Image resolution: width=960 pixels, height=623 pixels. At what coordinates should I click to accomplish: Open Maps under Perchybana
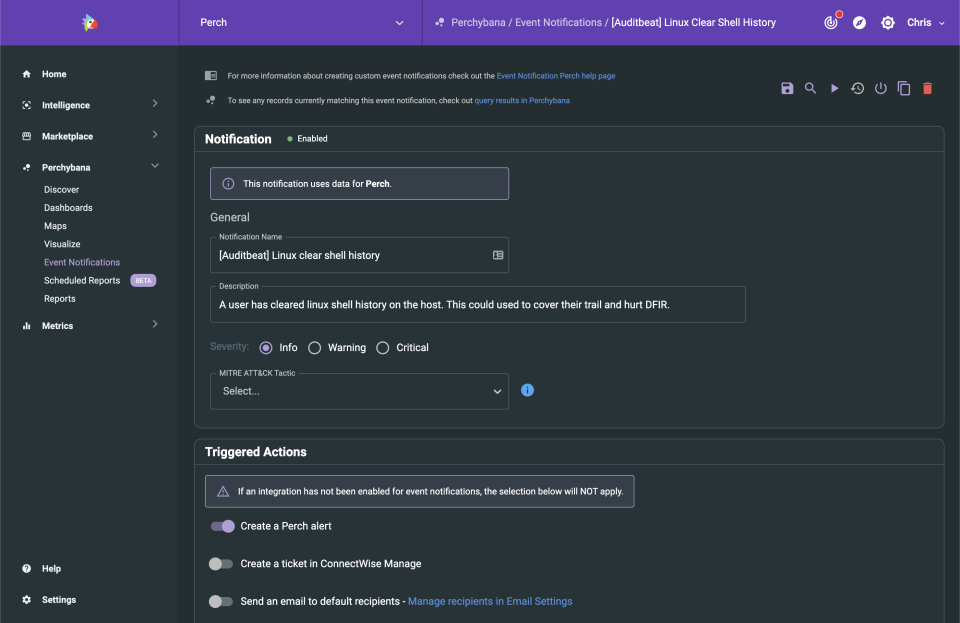(x=55, y=226)
